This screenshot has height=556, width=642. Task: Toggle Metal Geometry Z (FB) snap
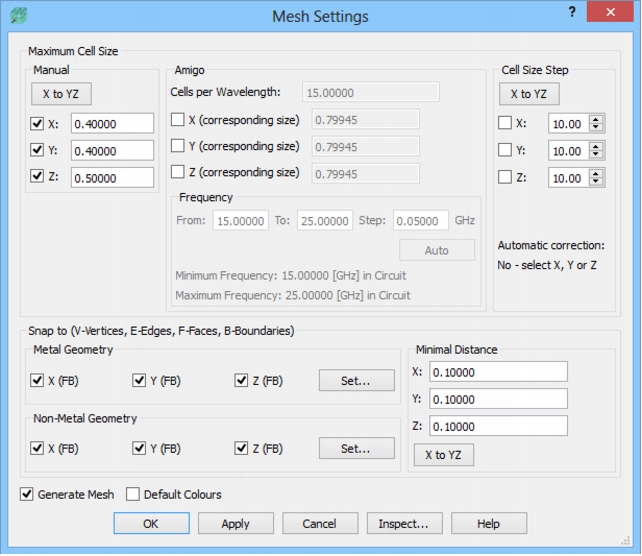241,380
